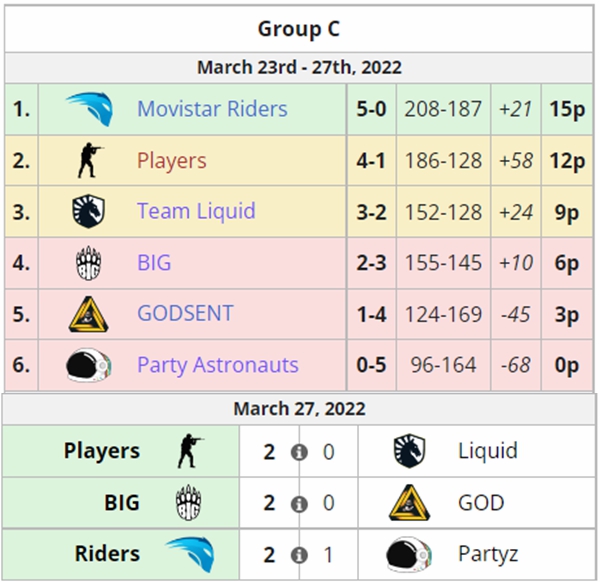
Task: Click the GODSENT triangle logo in standings
Action: (x=88, y=314)
